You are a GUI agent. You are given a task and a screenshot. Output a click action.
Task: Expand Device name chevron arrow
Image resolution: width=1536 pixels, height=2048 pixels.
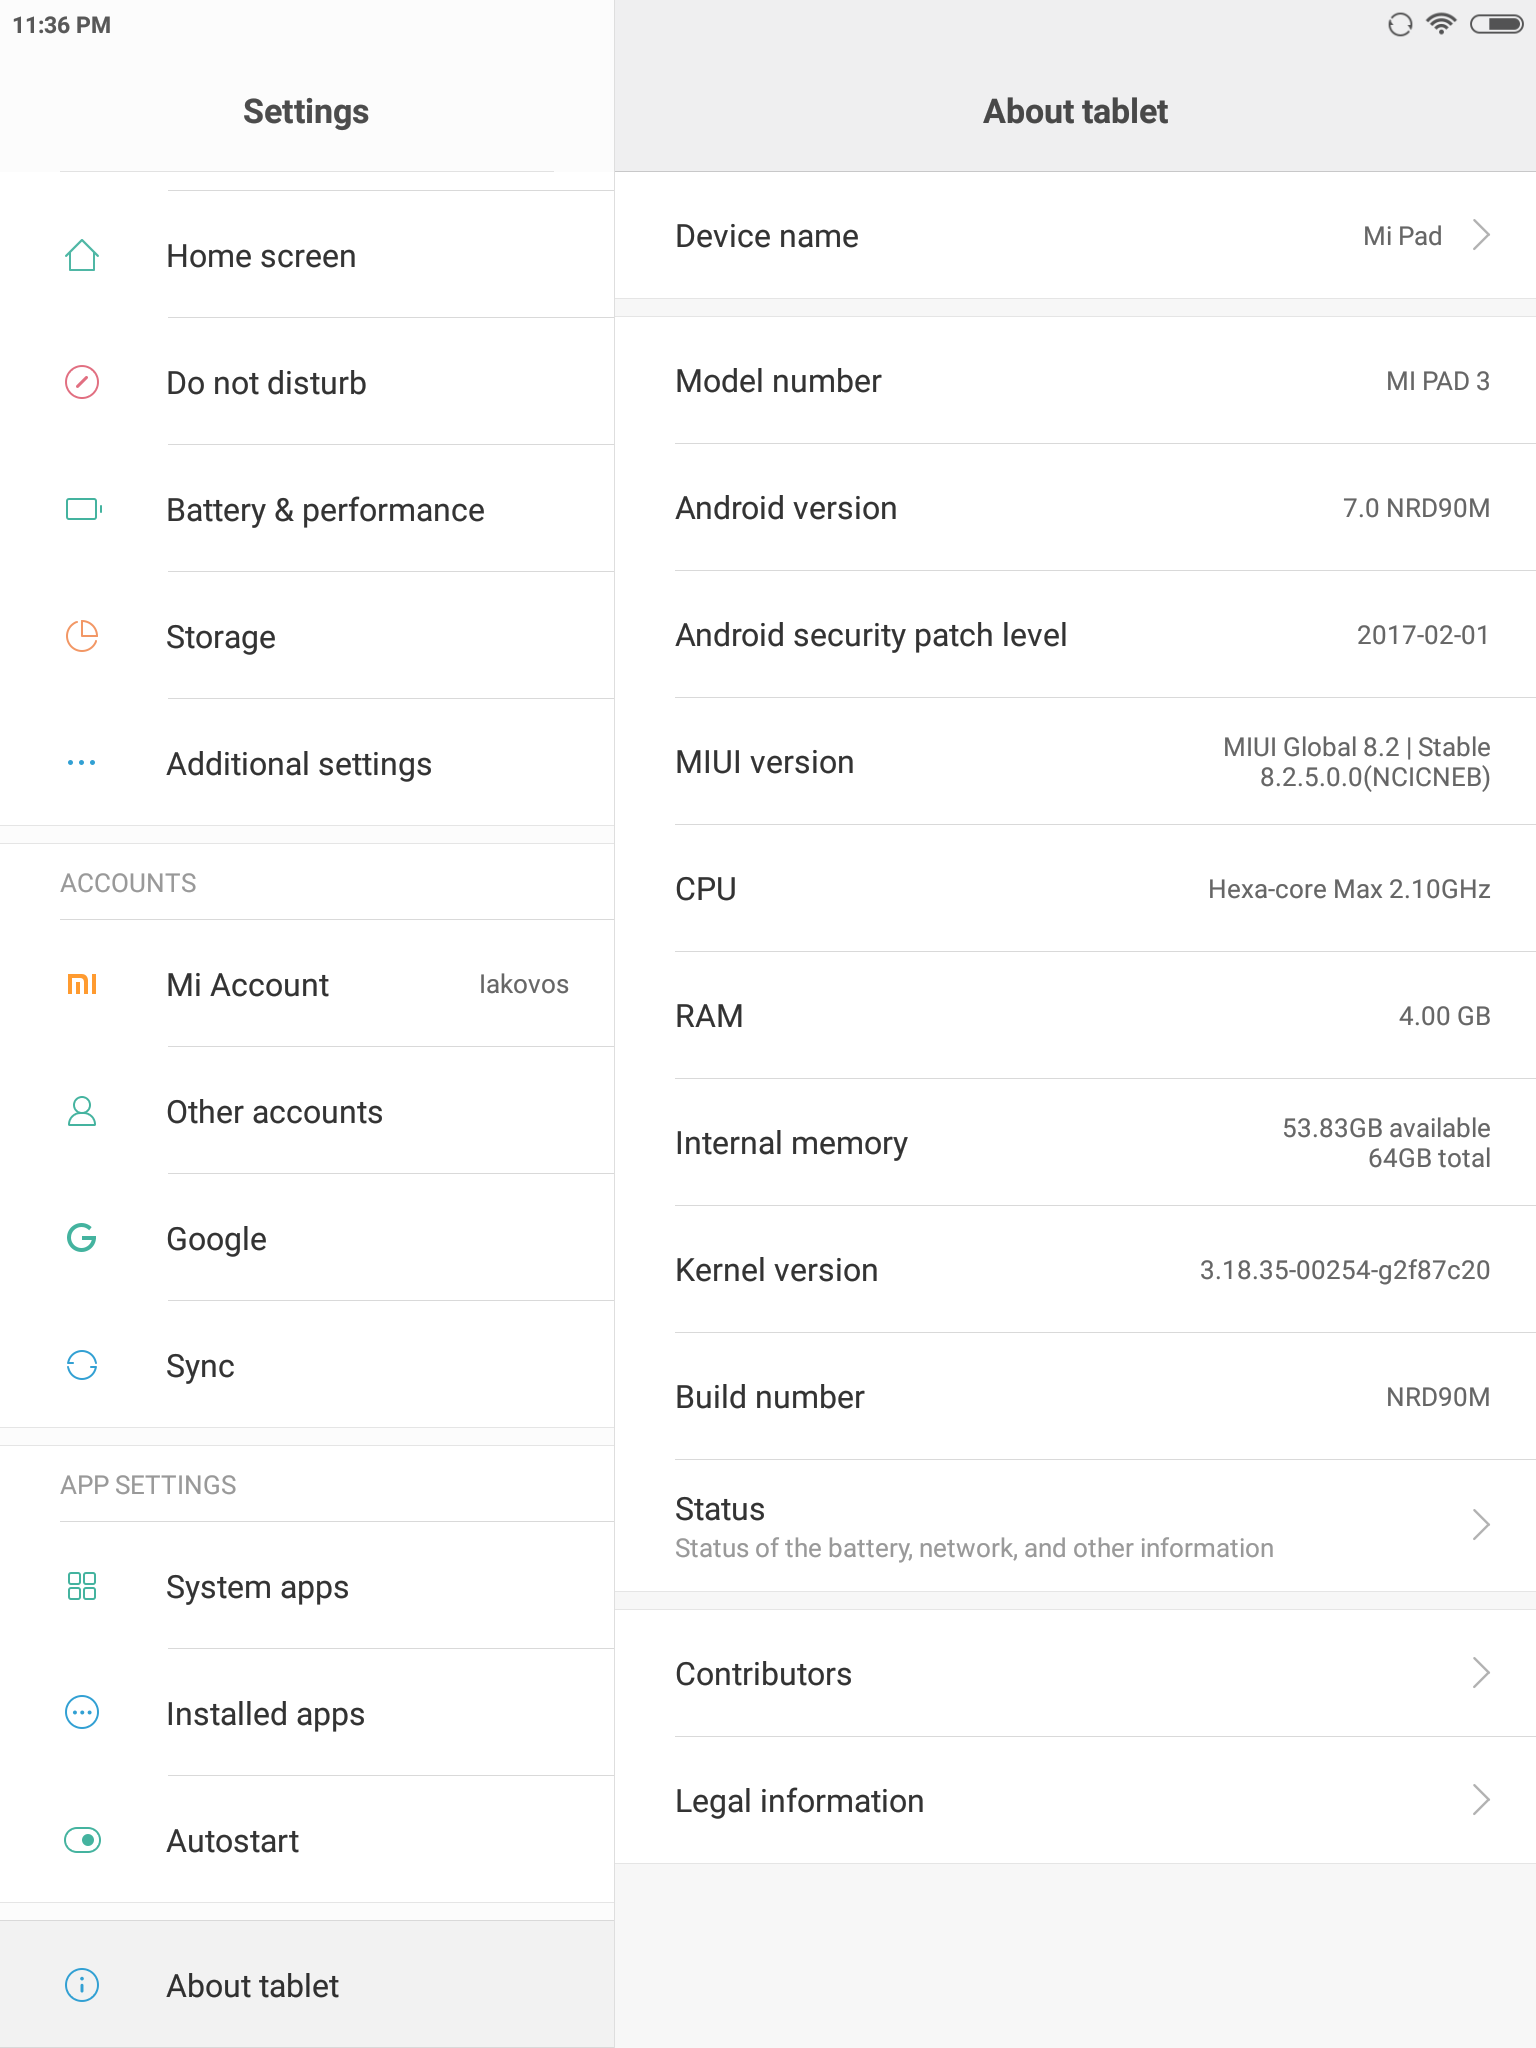[x=1481, y=236]
